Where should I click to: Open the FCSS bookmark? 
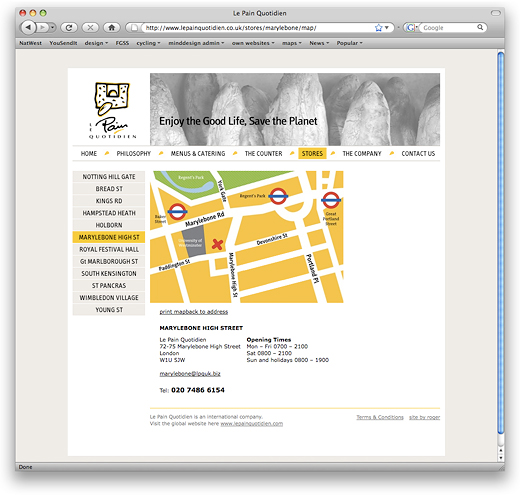tap(122, 43)
